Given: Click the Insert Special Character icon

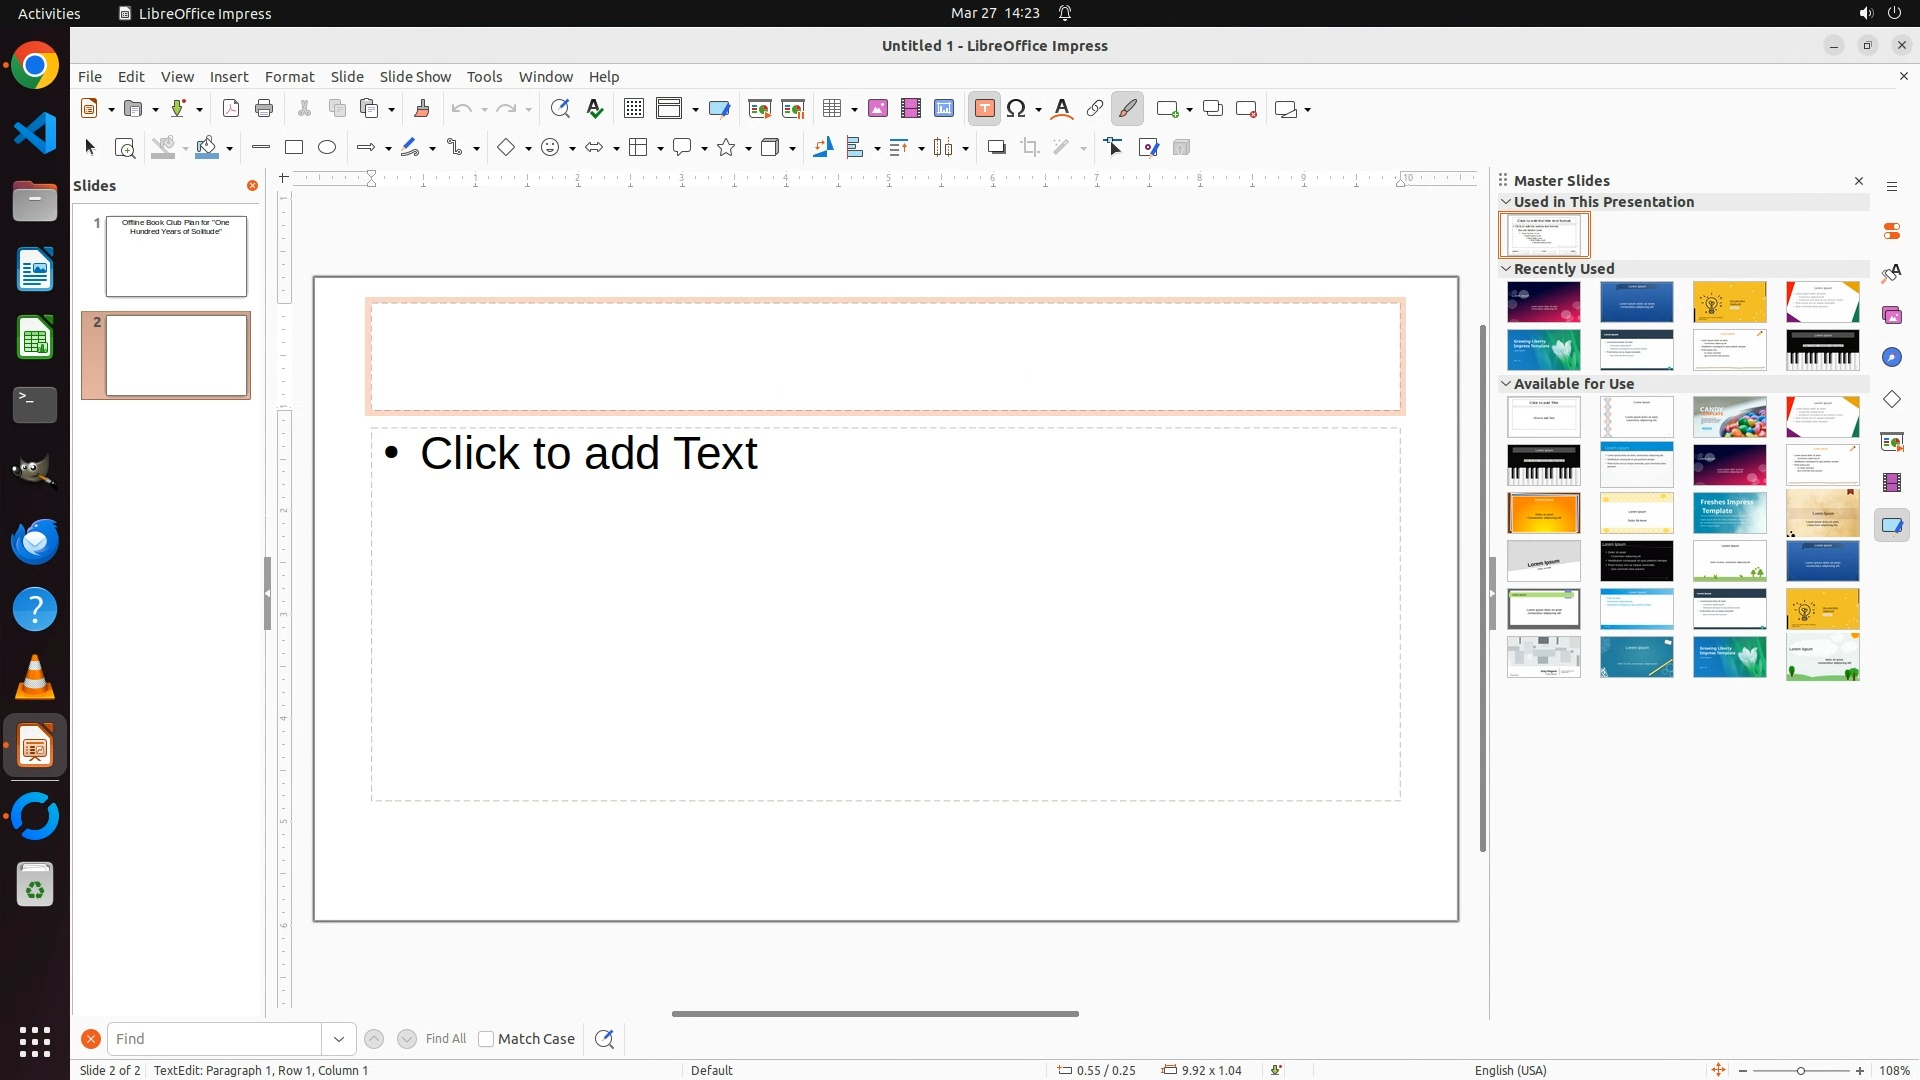Looking at the screenshot, I should click(1017, 109).
